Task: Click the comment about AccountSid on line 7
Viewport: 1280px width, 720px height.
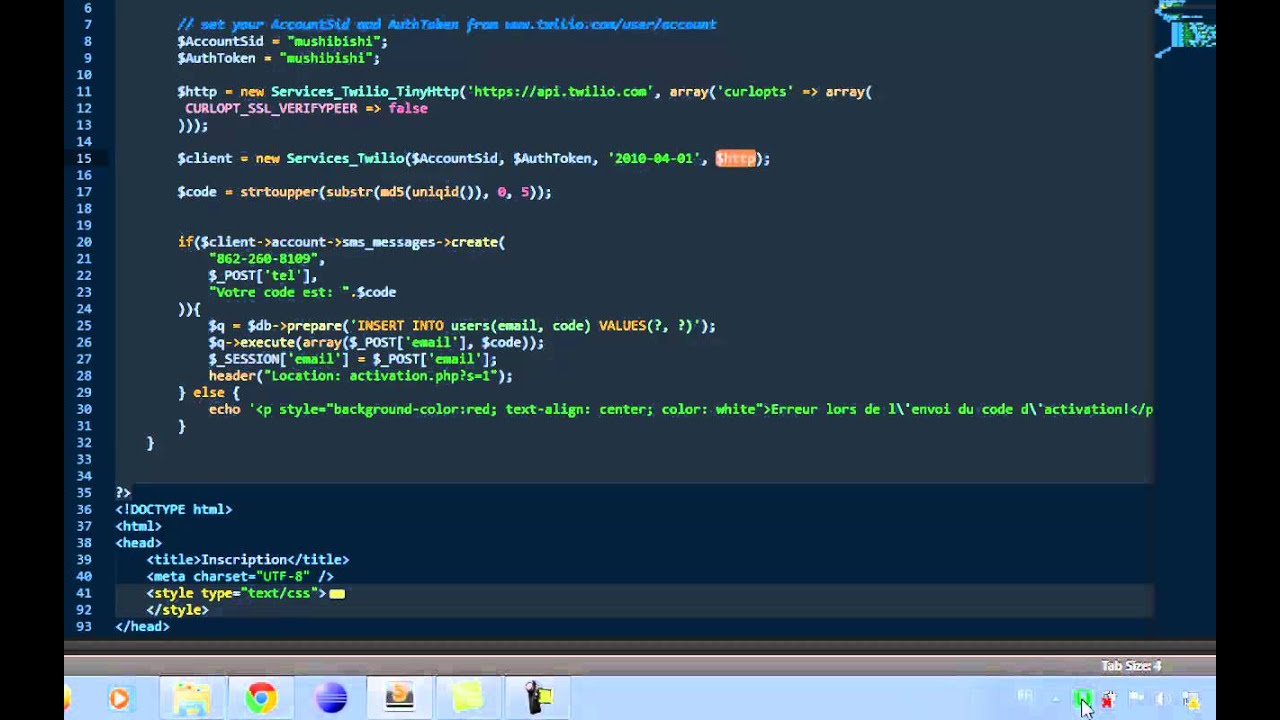Action: pyautogui.click(x=446, y=24)
